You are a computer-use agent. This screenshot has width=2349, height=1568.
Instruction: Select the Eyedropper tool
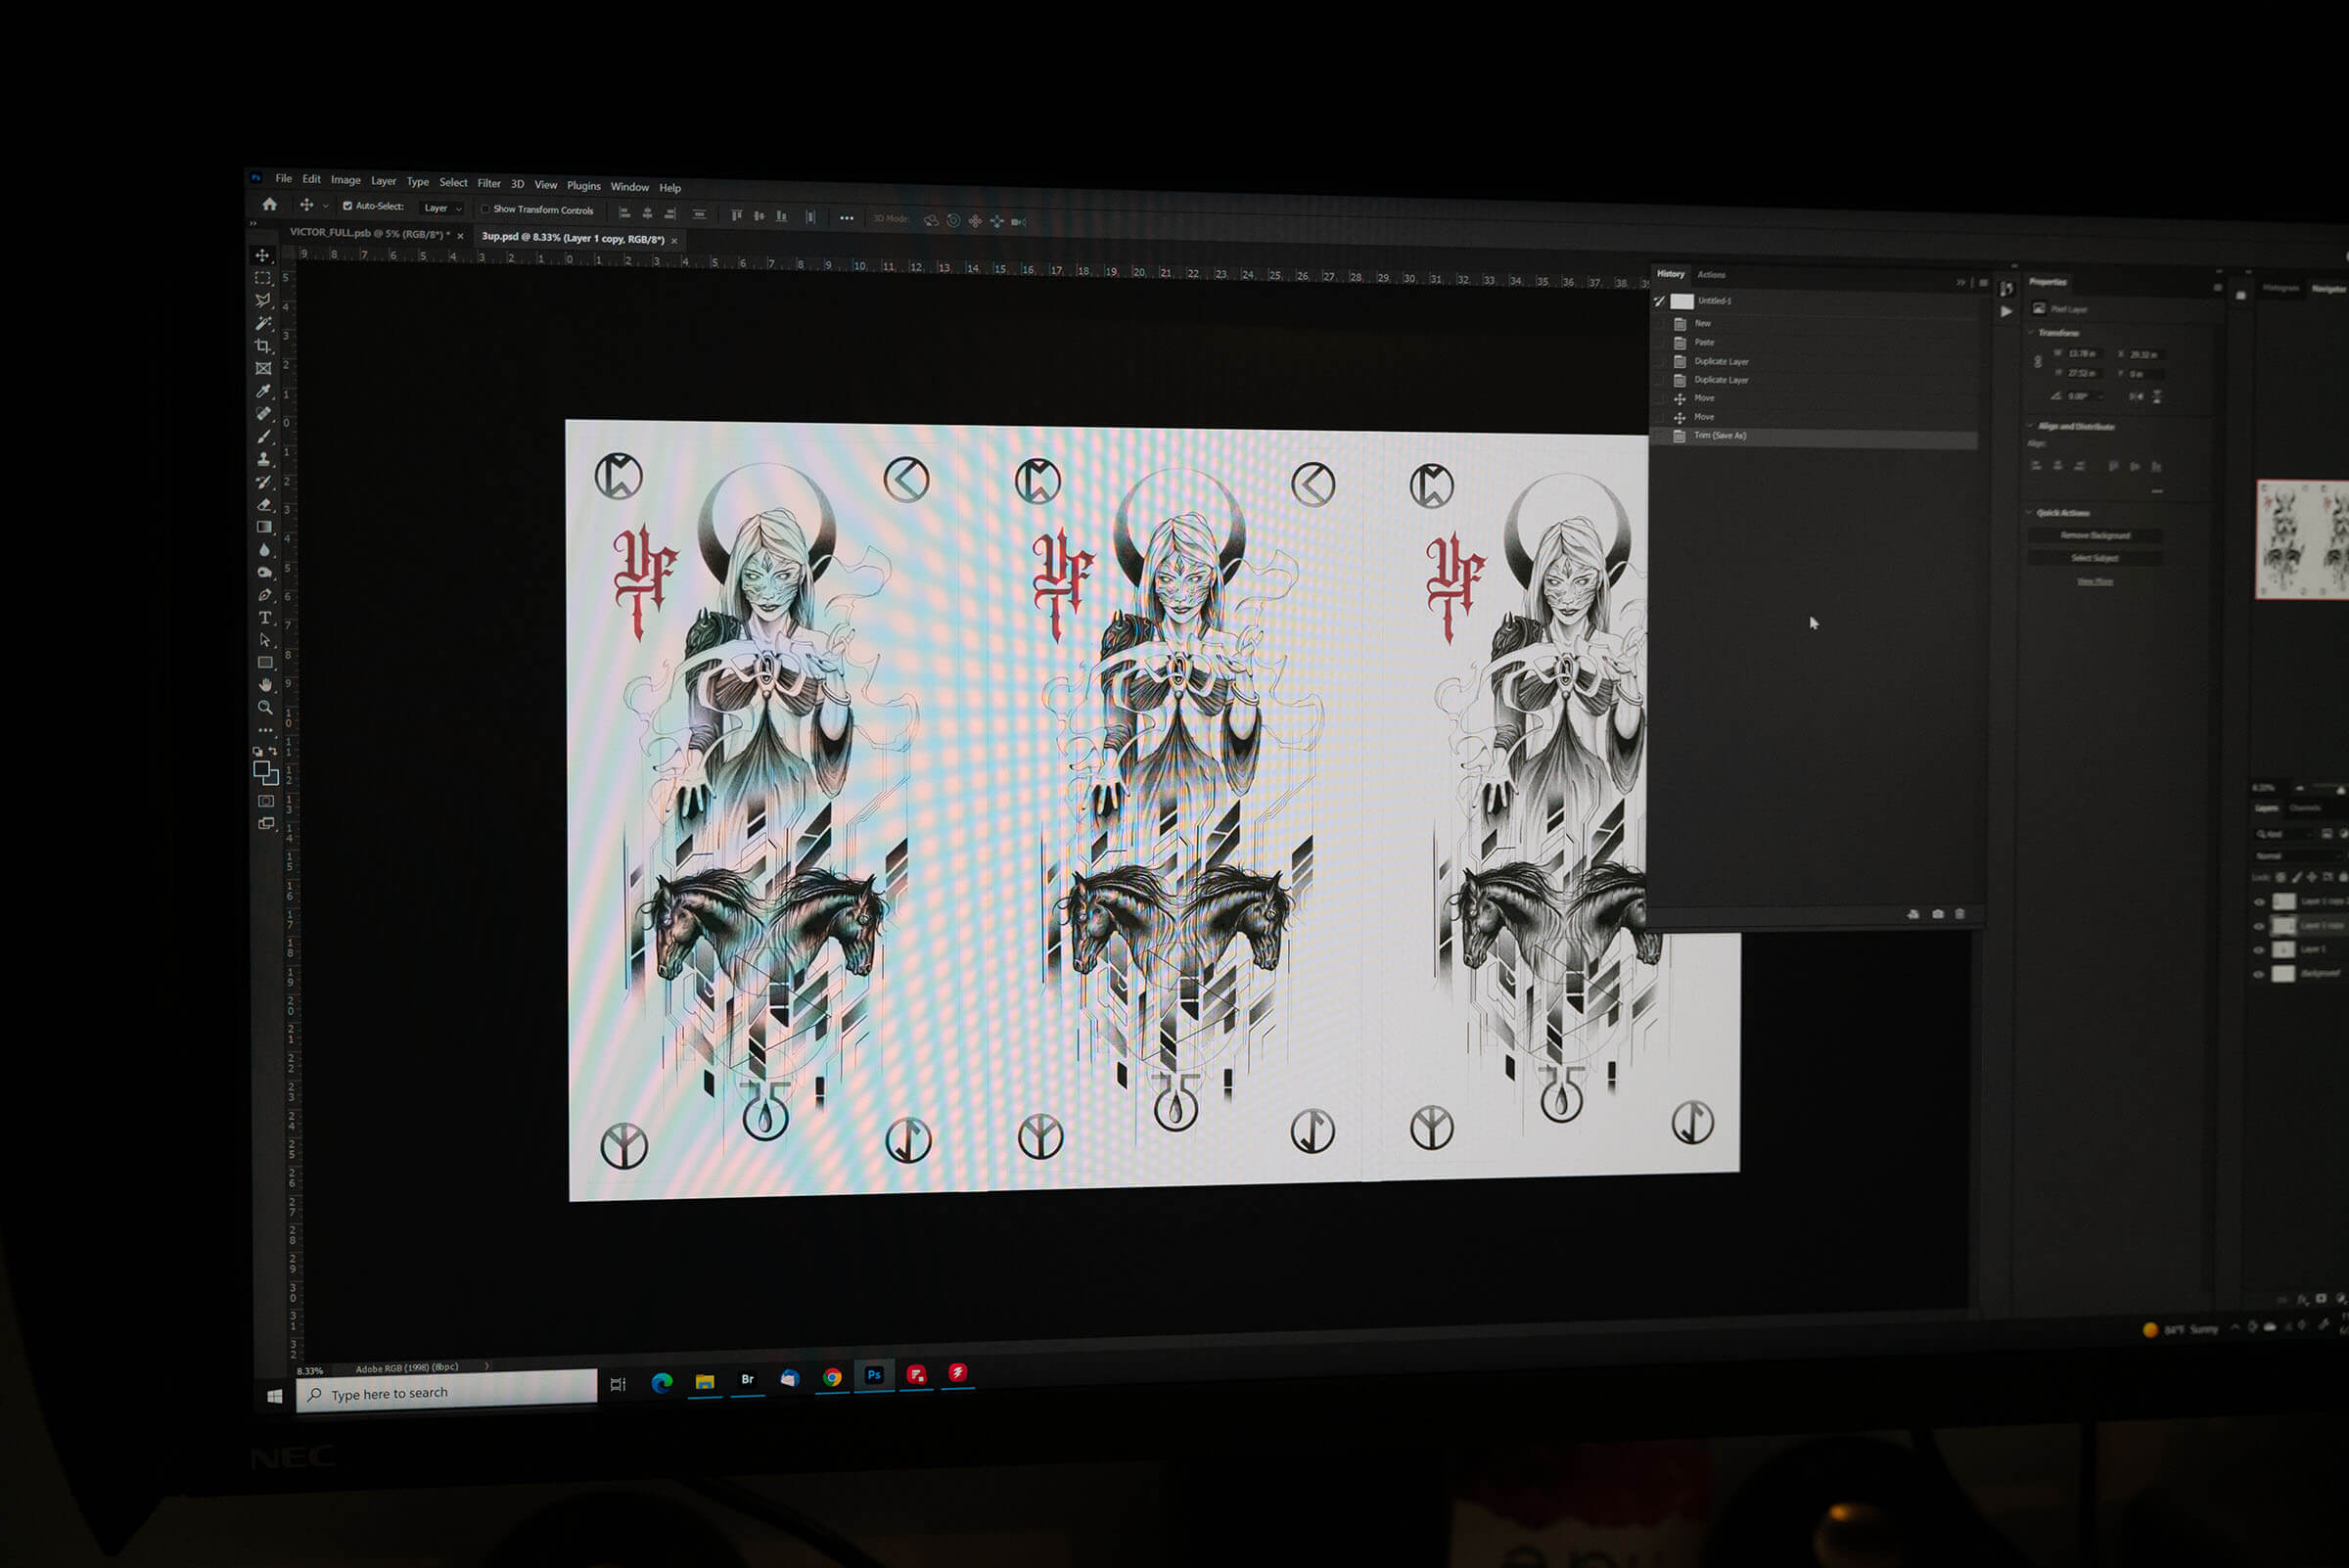click(263, 391)
